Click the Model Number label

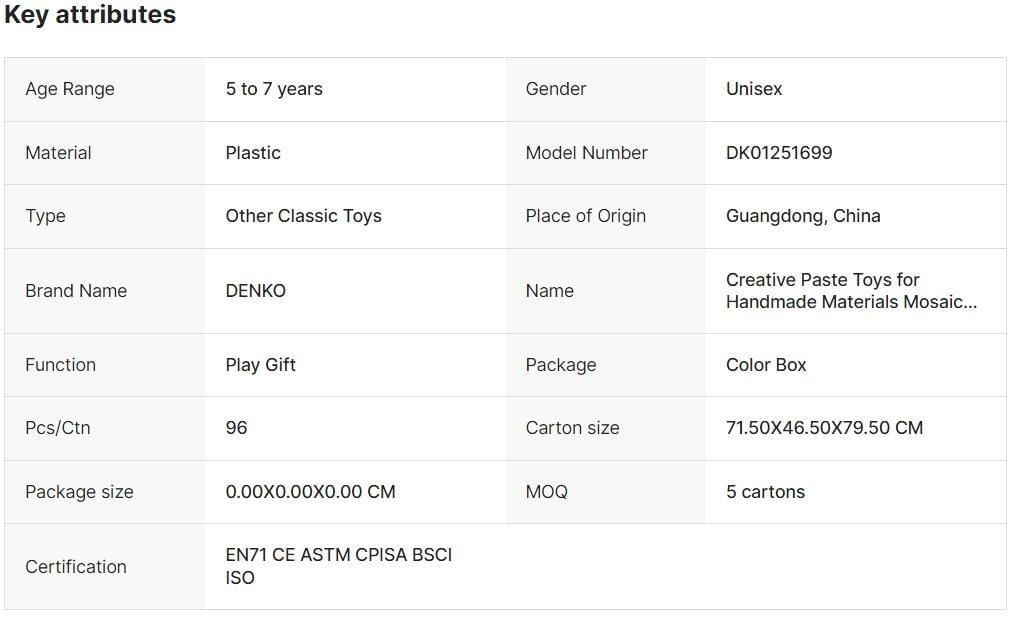point(587,153)
